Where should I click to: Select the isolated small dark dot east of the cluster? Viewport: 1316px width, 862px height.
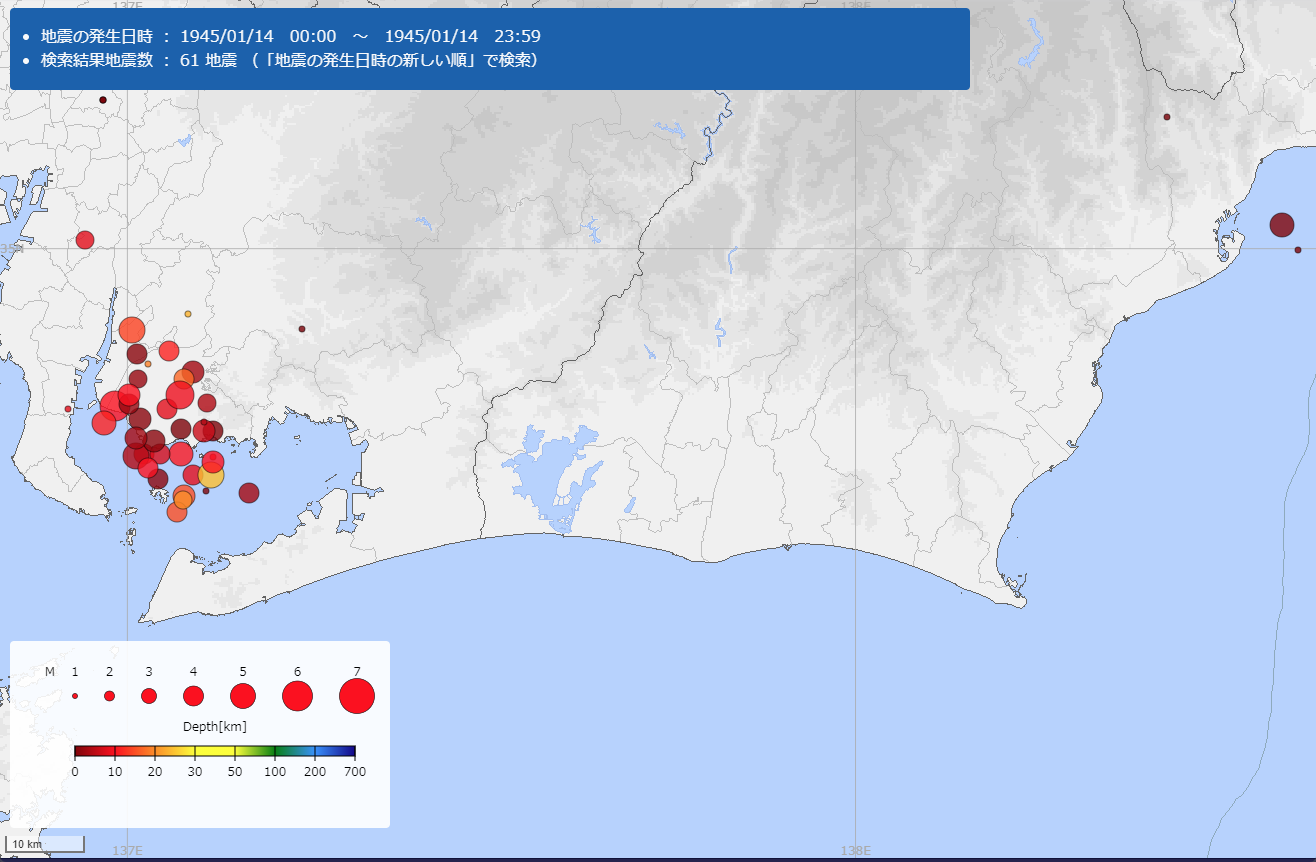(x=302, y=329)
